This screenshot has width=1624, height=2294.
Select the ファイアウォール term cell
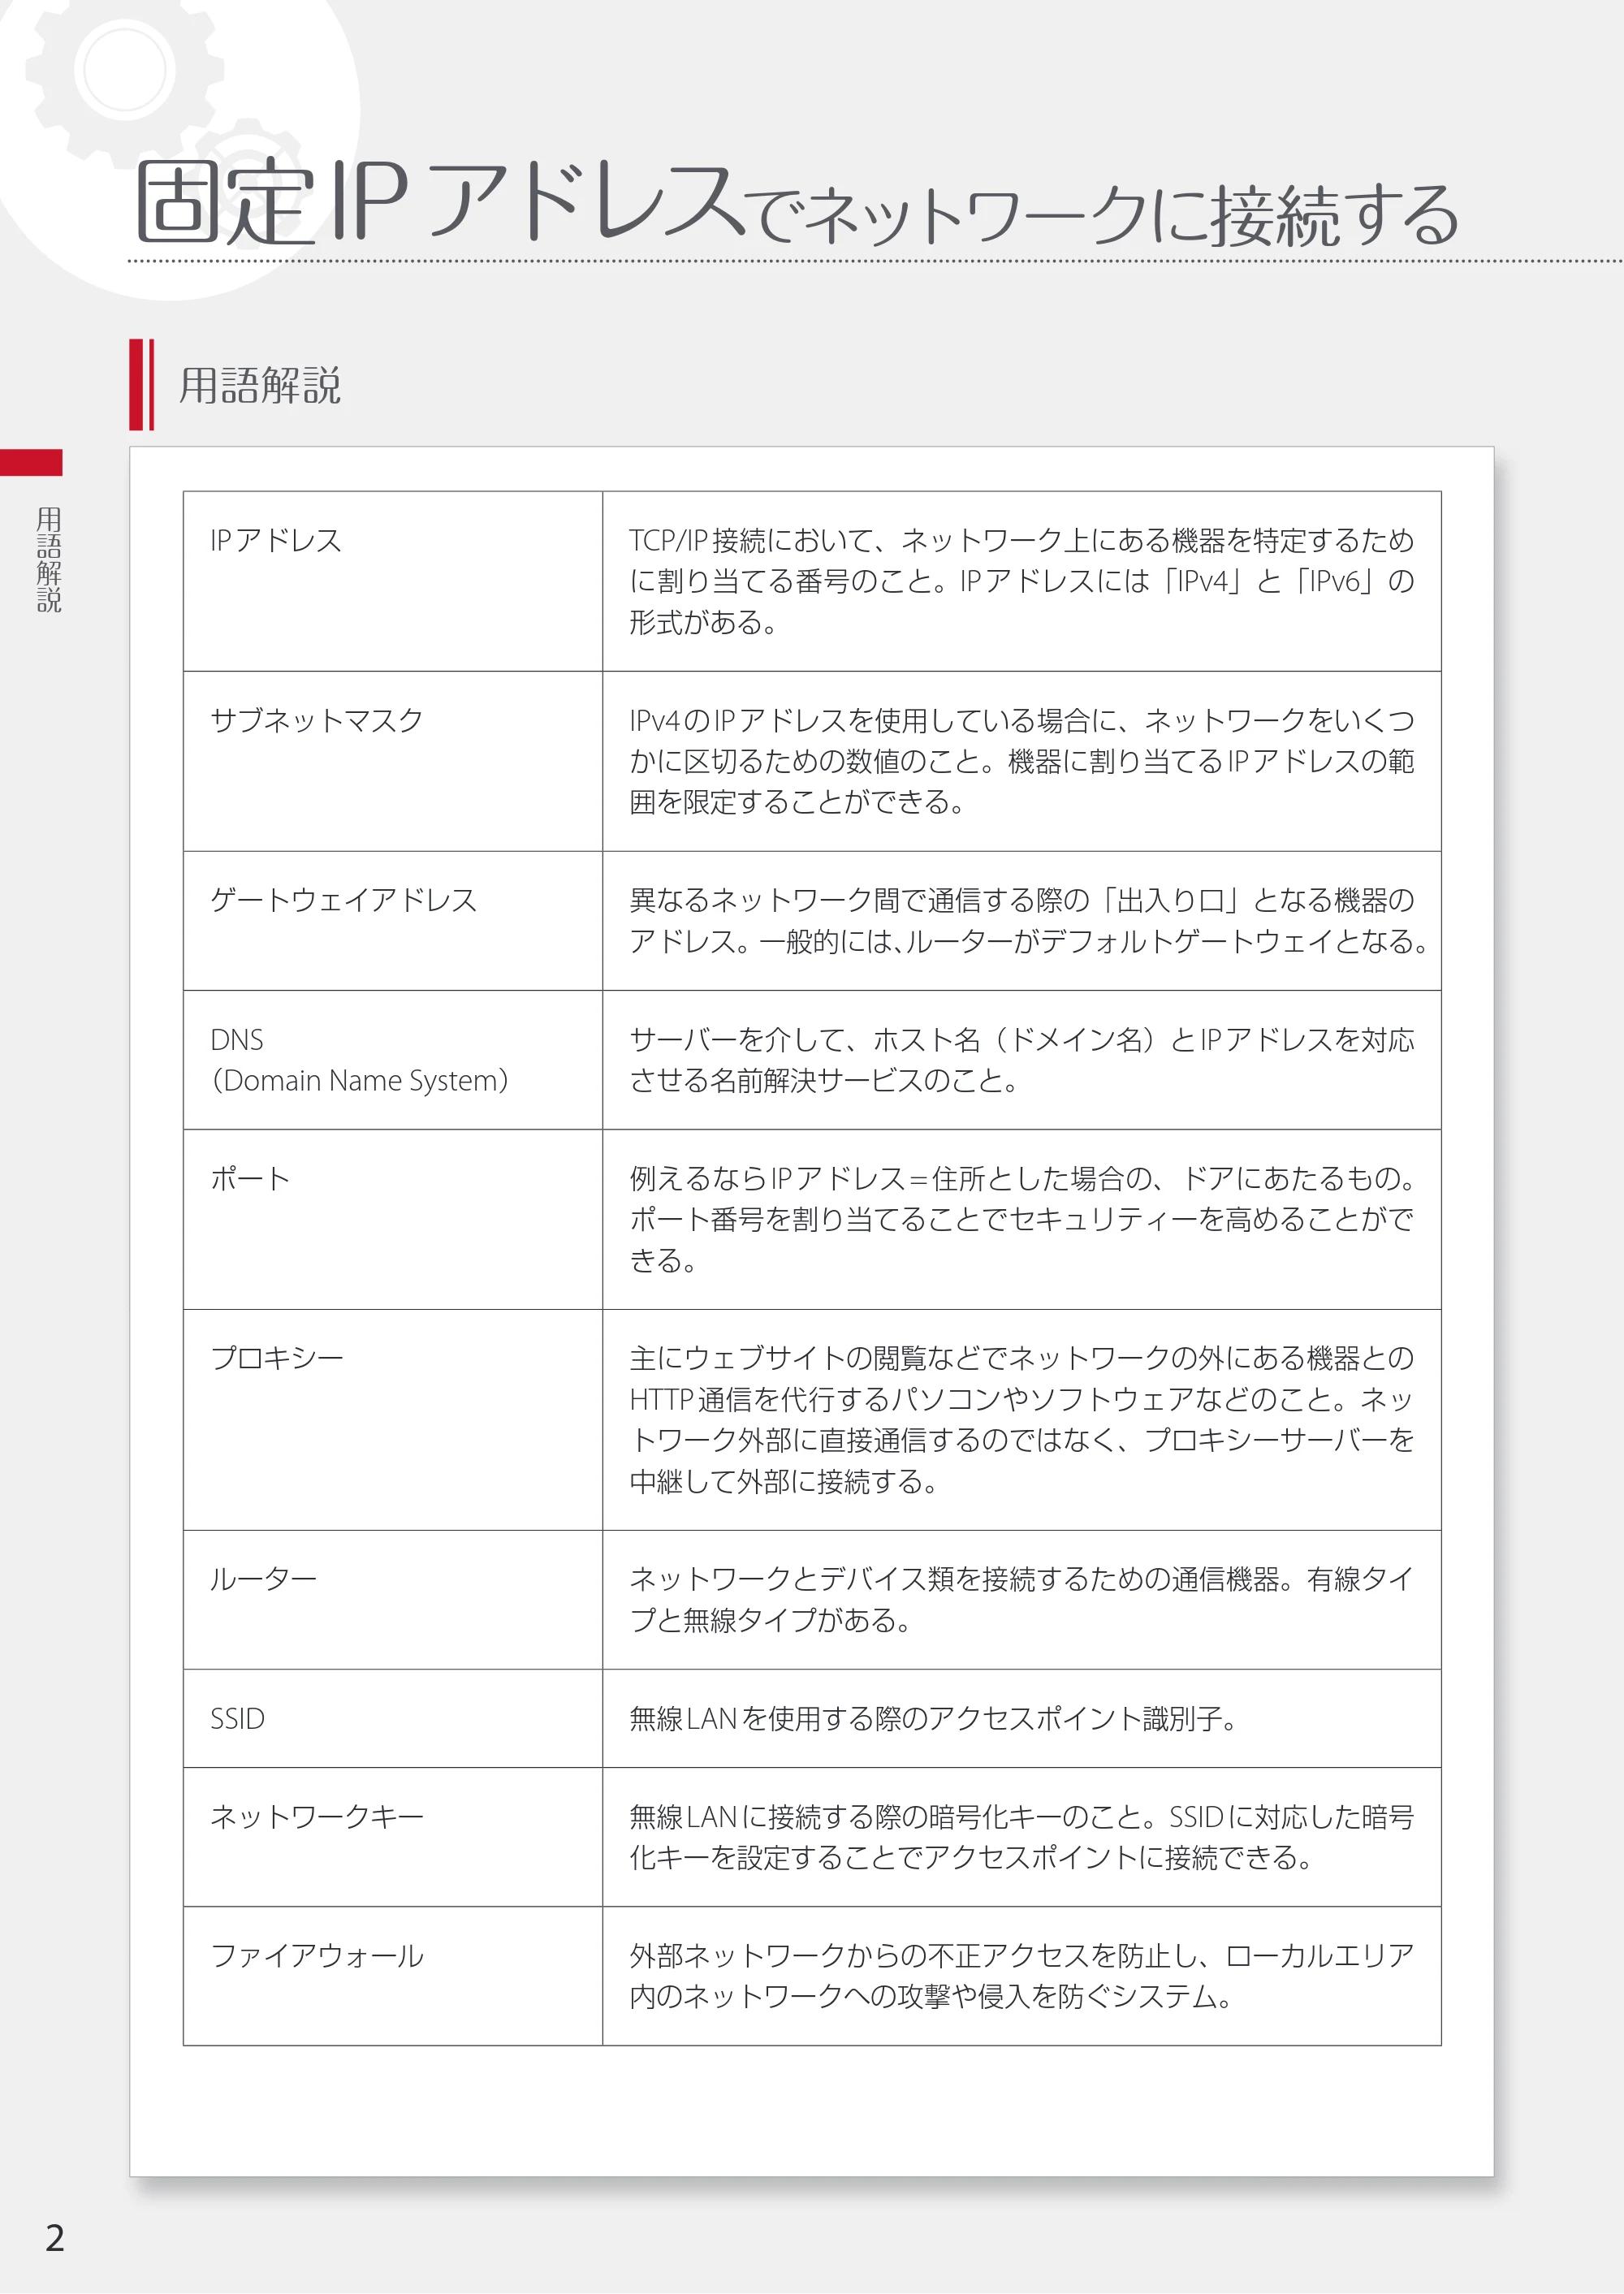click(x=393, y=1976)
